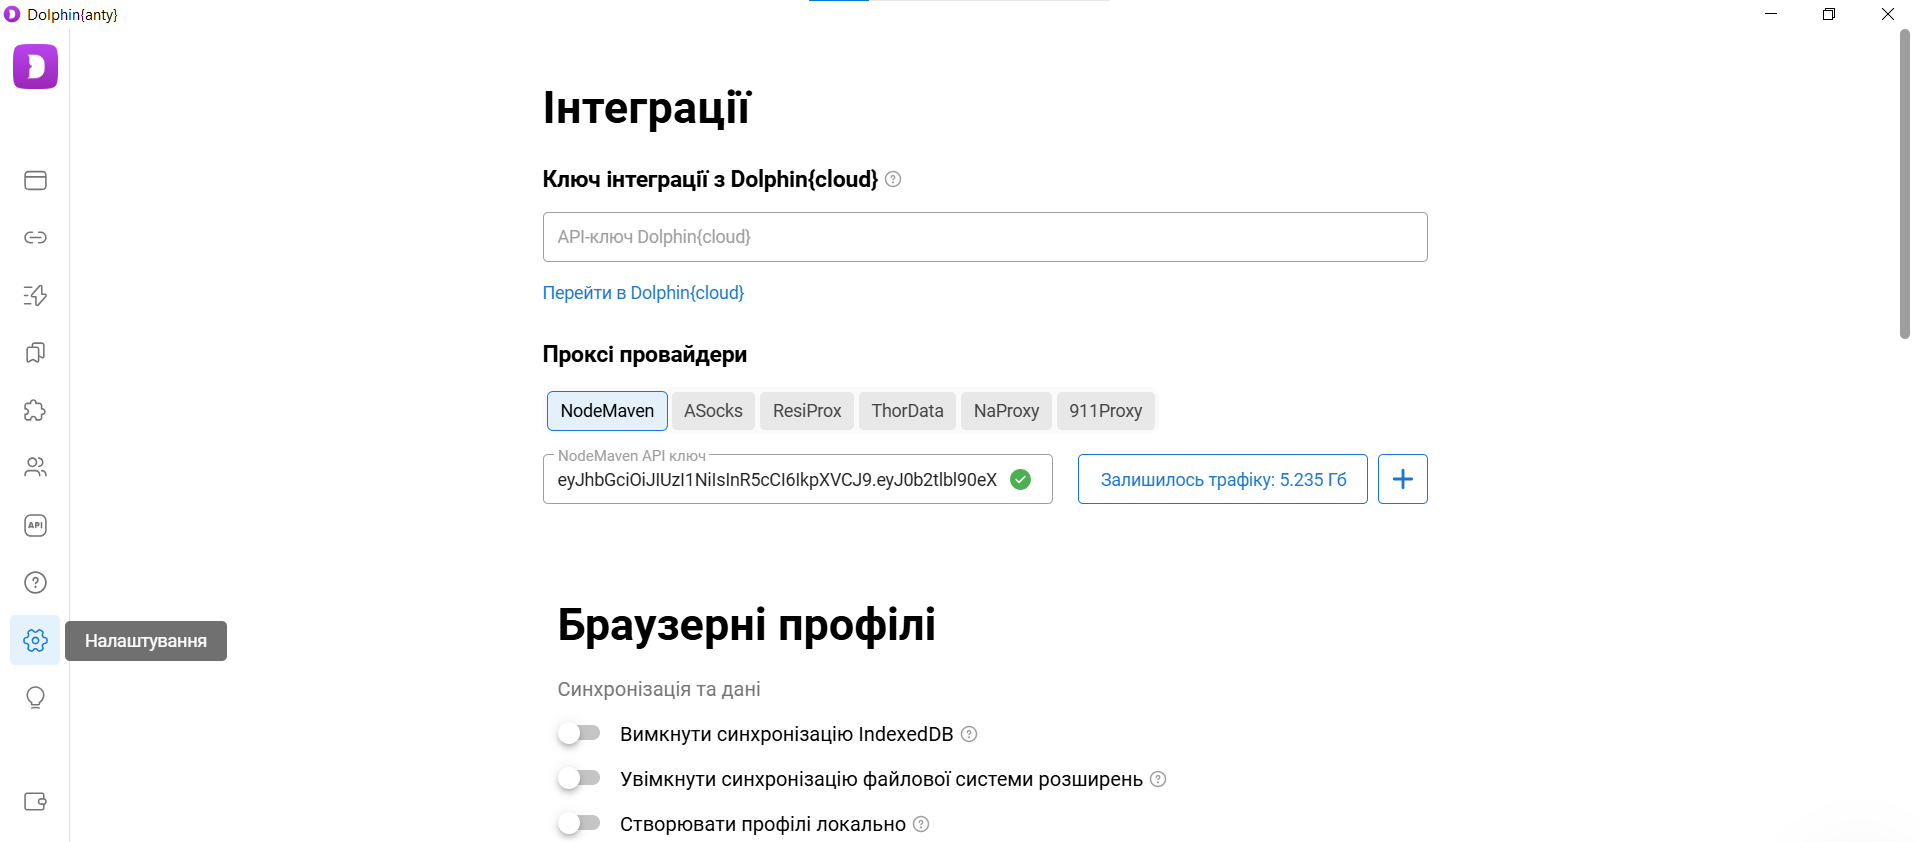Open the lightbulb ideas sidebar icon

click(35, 697)
